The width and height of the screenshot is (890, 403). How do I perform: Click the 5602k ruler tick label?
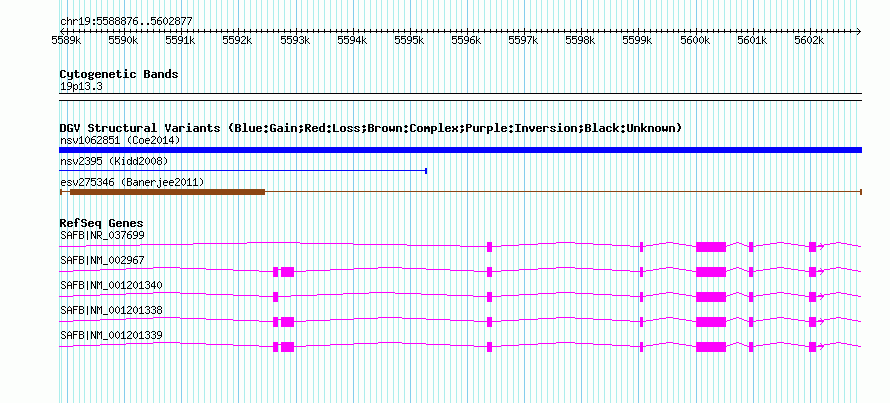810,40
